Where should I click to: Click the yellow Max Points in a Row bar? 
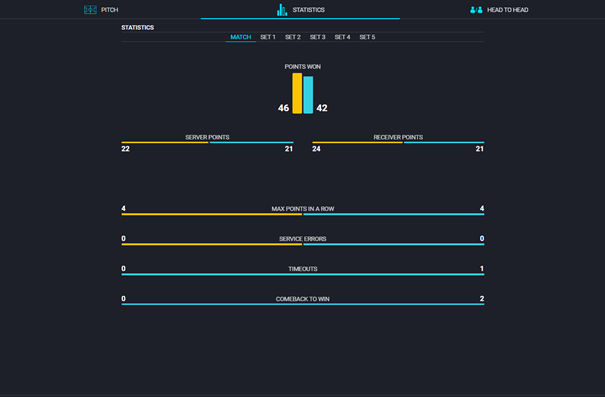(x=212, y=214)
